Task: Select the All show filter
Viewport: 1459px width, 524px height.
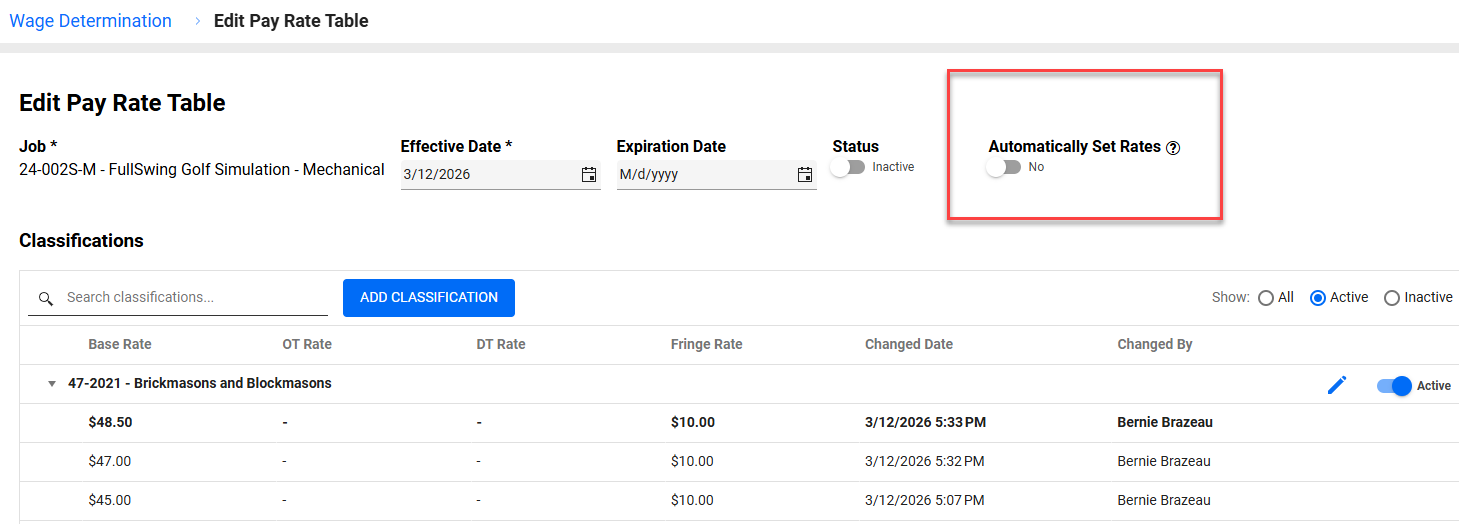Action: click(1266, 298)
